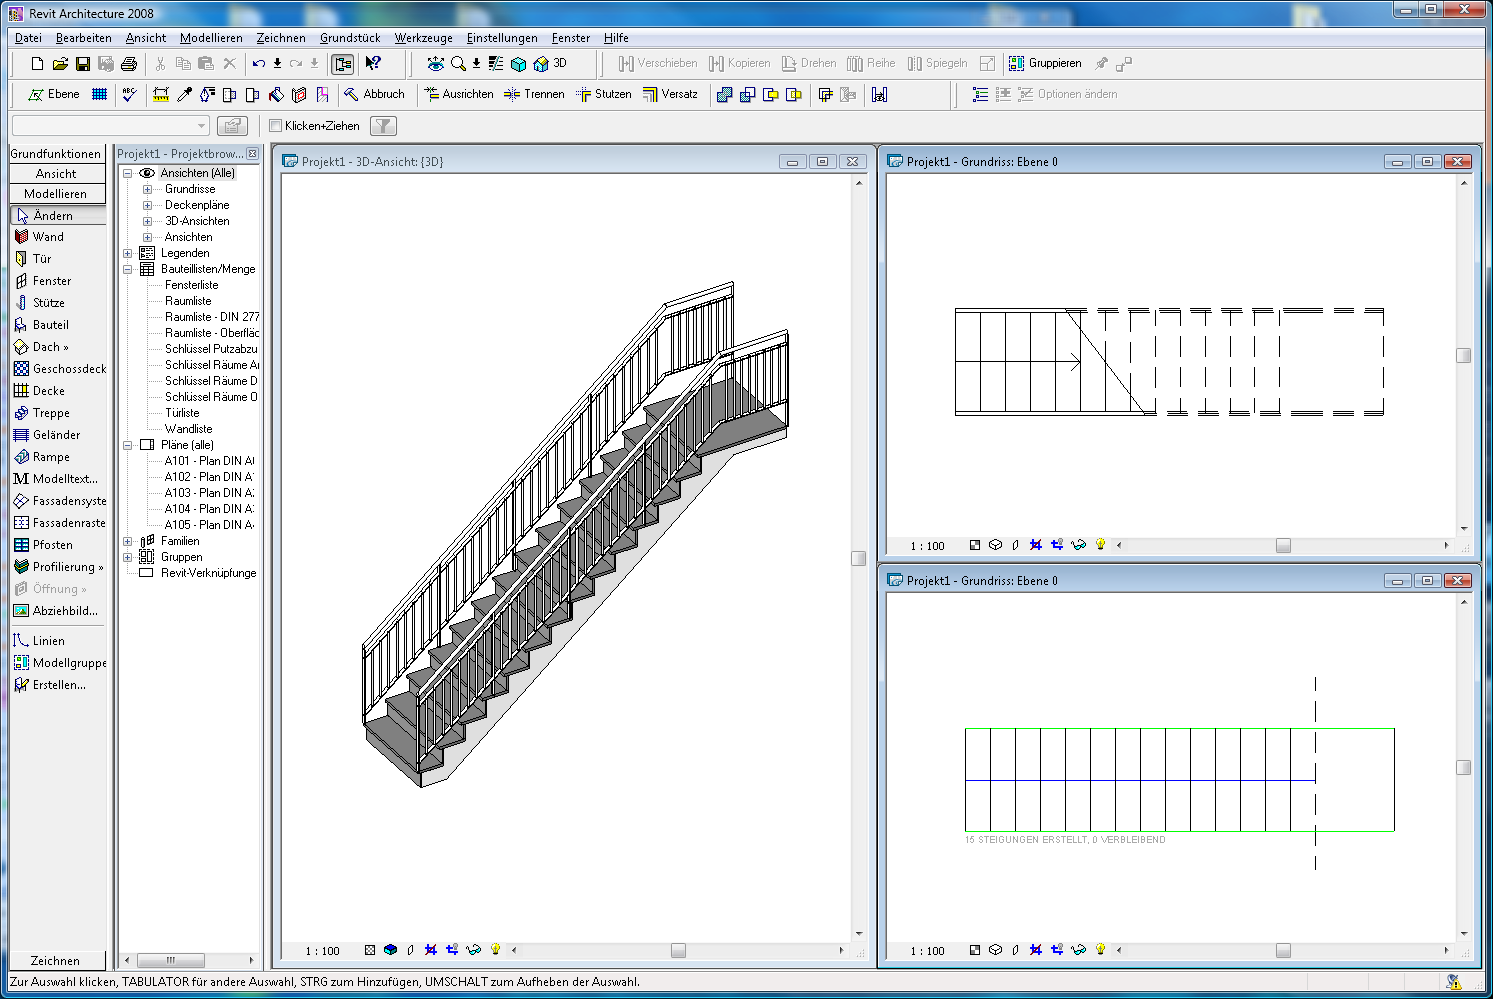Image resolution: width=1493 pixels, height=999 pixels.
Task: Click the lightbulb reveal hidden elements in 3D view
Action: pyautogui.click(x=495, y=950)
